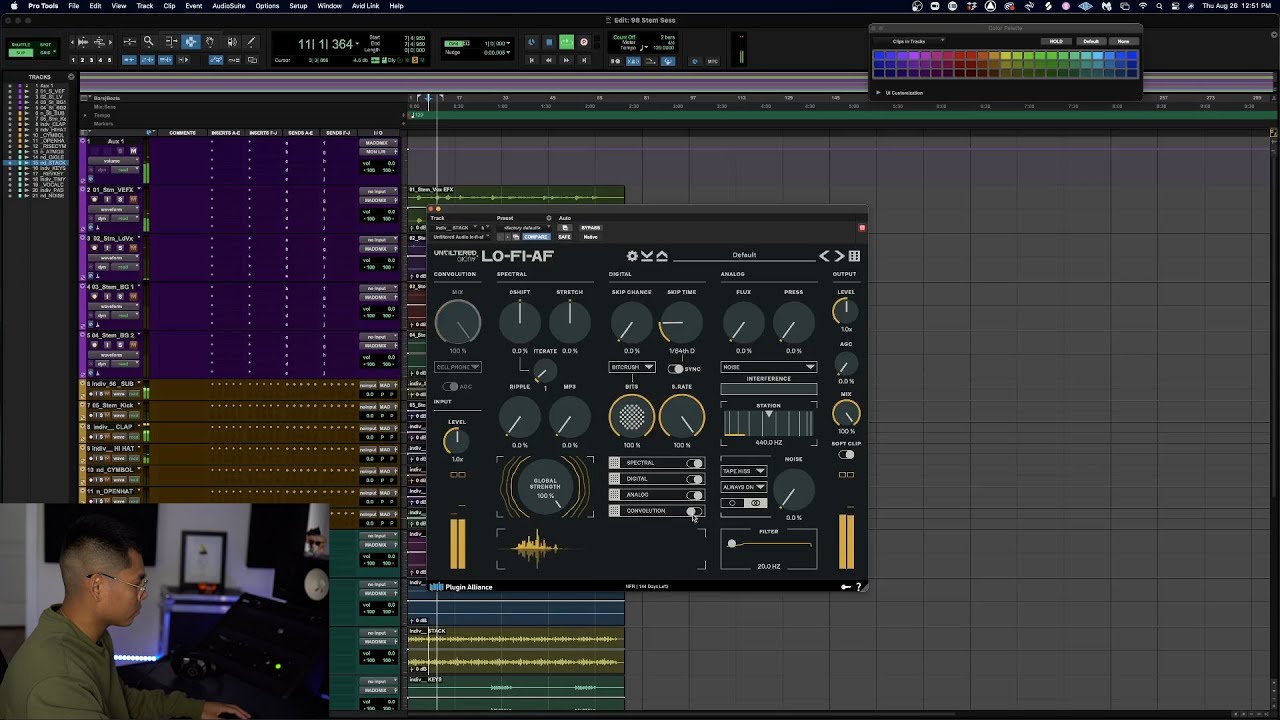Click the Plugin Alliance key license icon
Screen dimensions: 1280x720
click(x=846, y=587)
